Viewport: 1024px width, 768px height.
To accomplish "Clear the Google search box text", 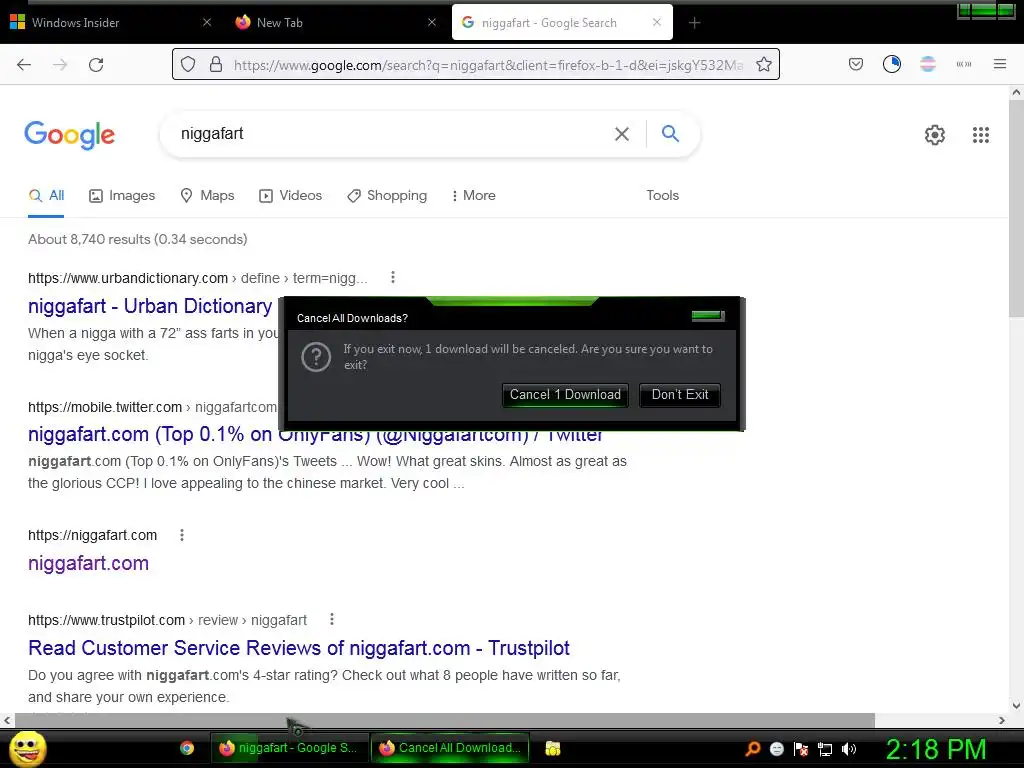I will [622, 134].
